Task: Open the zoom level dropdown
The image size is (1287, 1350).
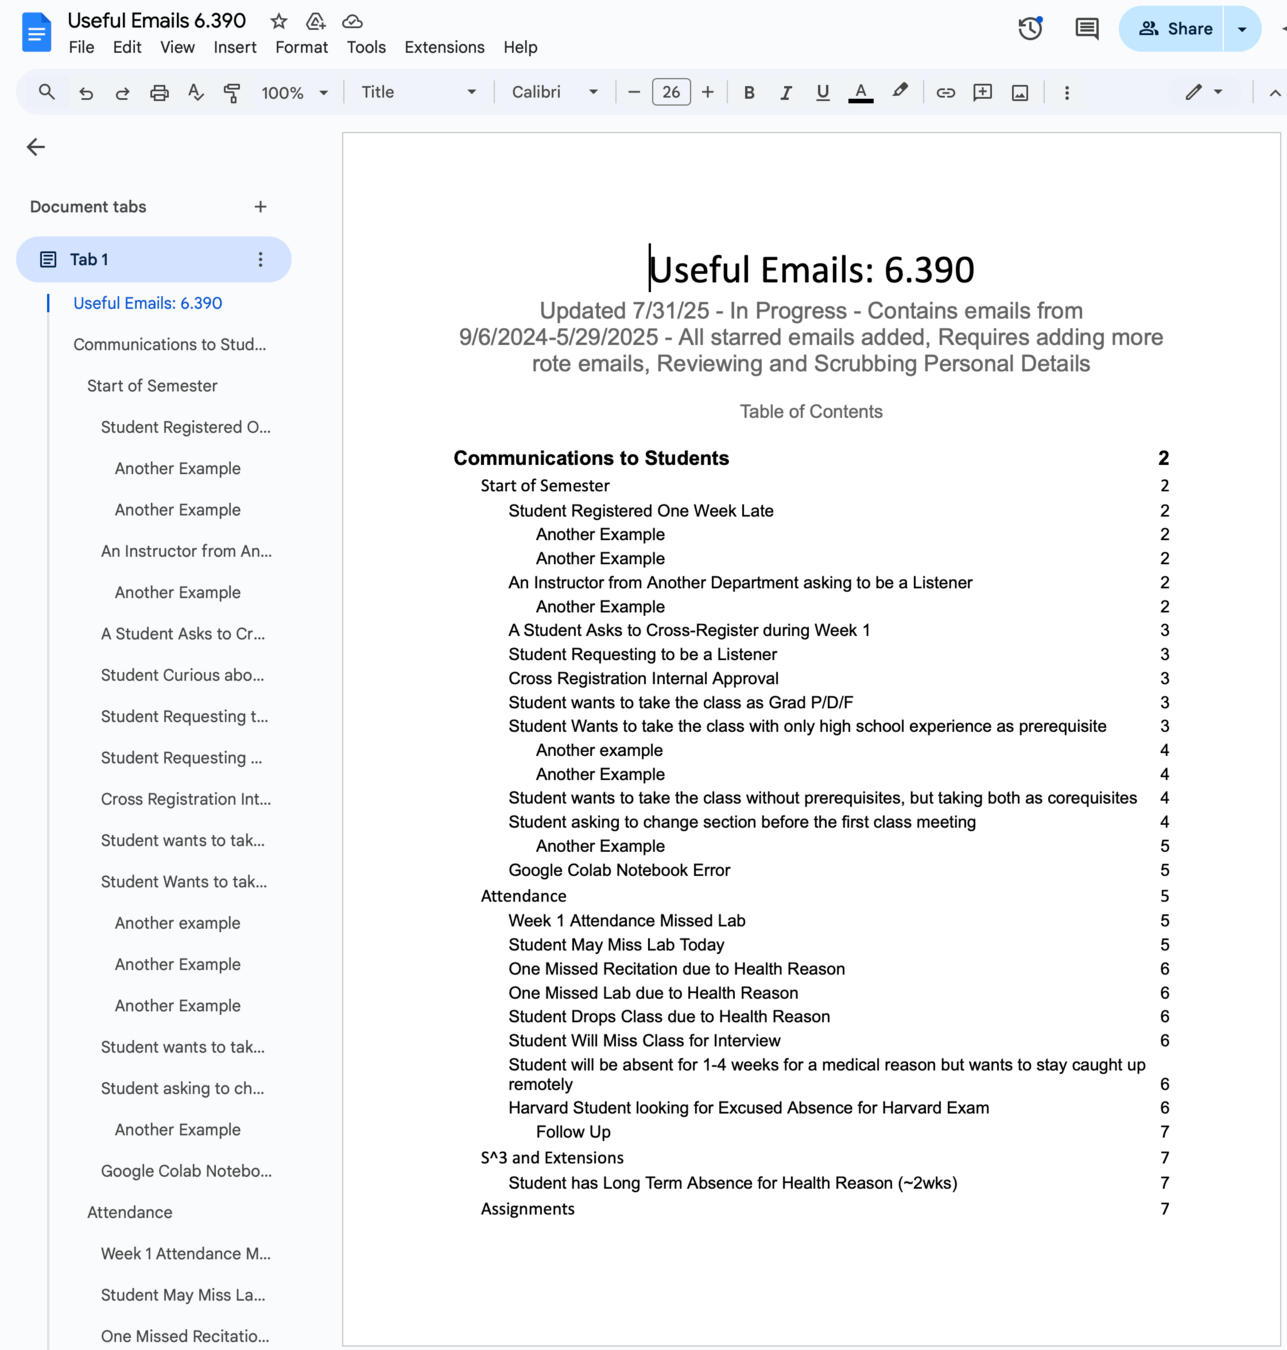Action: pos(294,93)
